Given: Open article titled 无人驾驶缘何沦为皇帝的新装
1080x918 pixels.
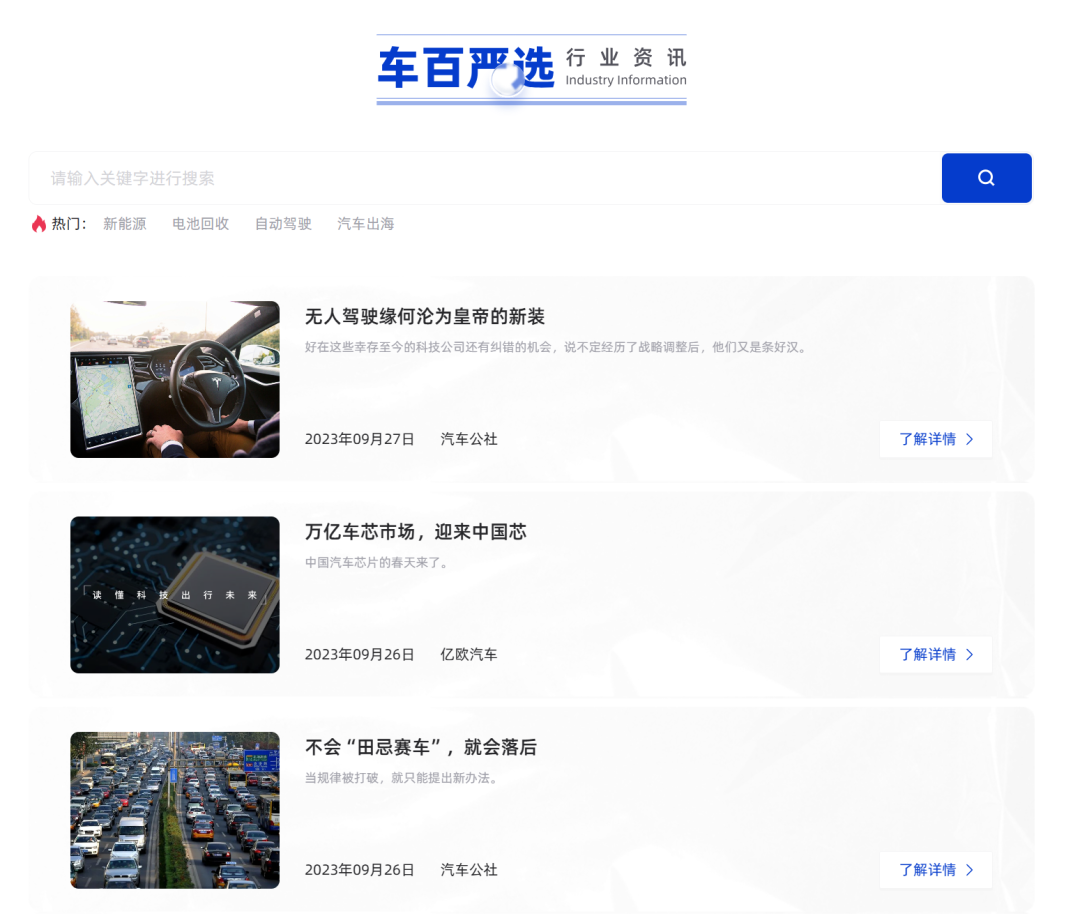Looking at the screenshot, I should [424, 317].
